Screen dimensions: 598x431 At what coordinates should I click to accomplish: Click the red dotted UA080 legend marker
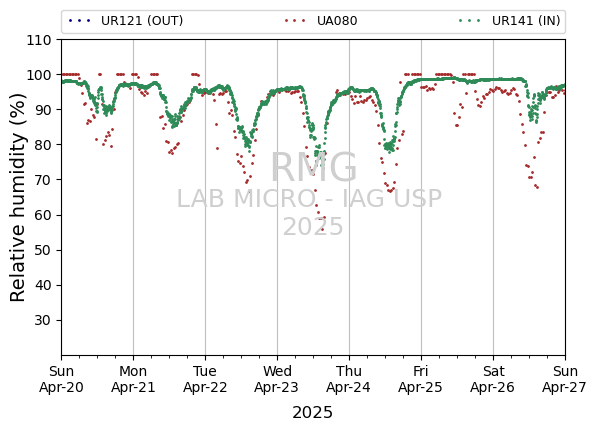[x=295, y=21]
